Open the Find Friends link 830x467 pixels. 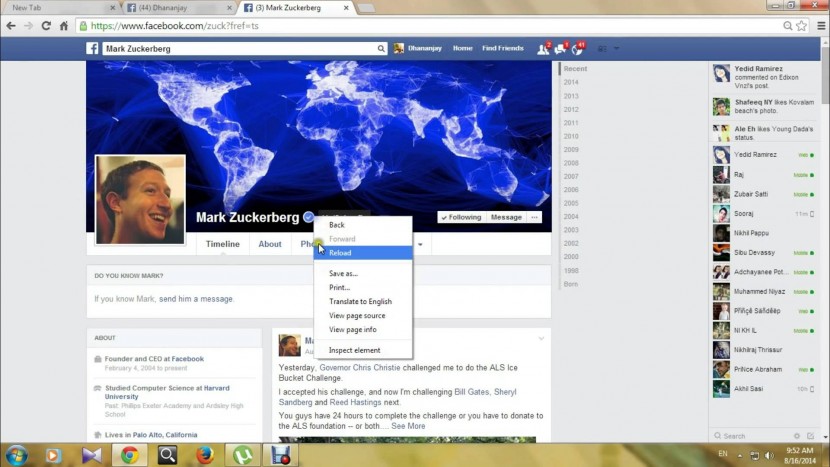[x=502, y=48]
